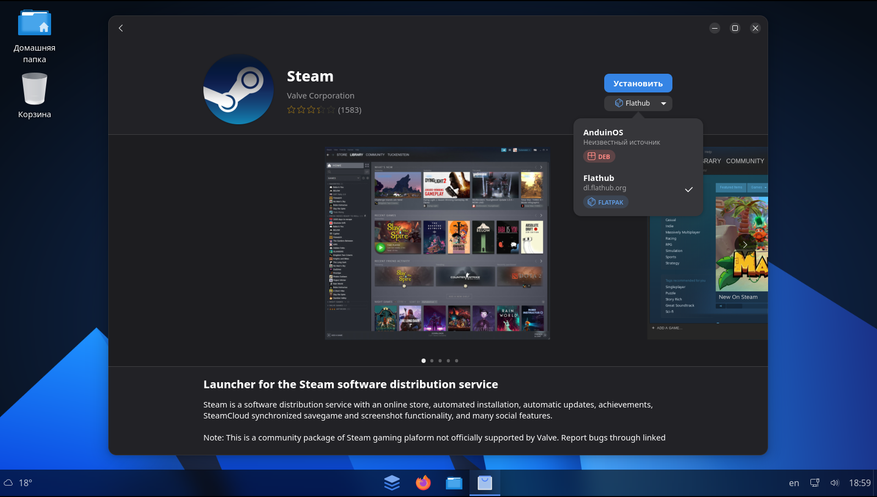Open the main Steam library screenshot
Viewport: 877px width, 497px height.
coord(437,243)
